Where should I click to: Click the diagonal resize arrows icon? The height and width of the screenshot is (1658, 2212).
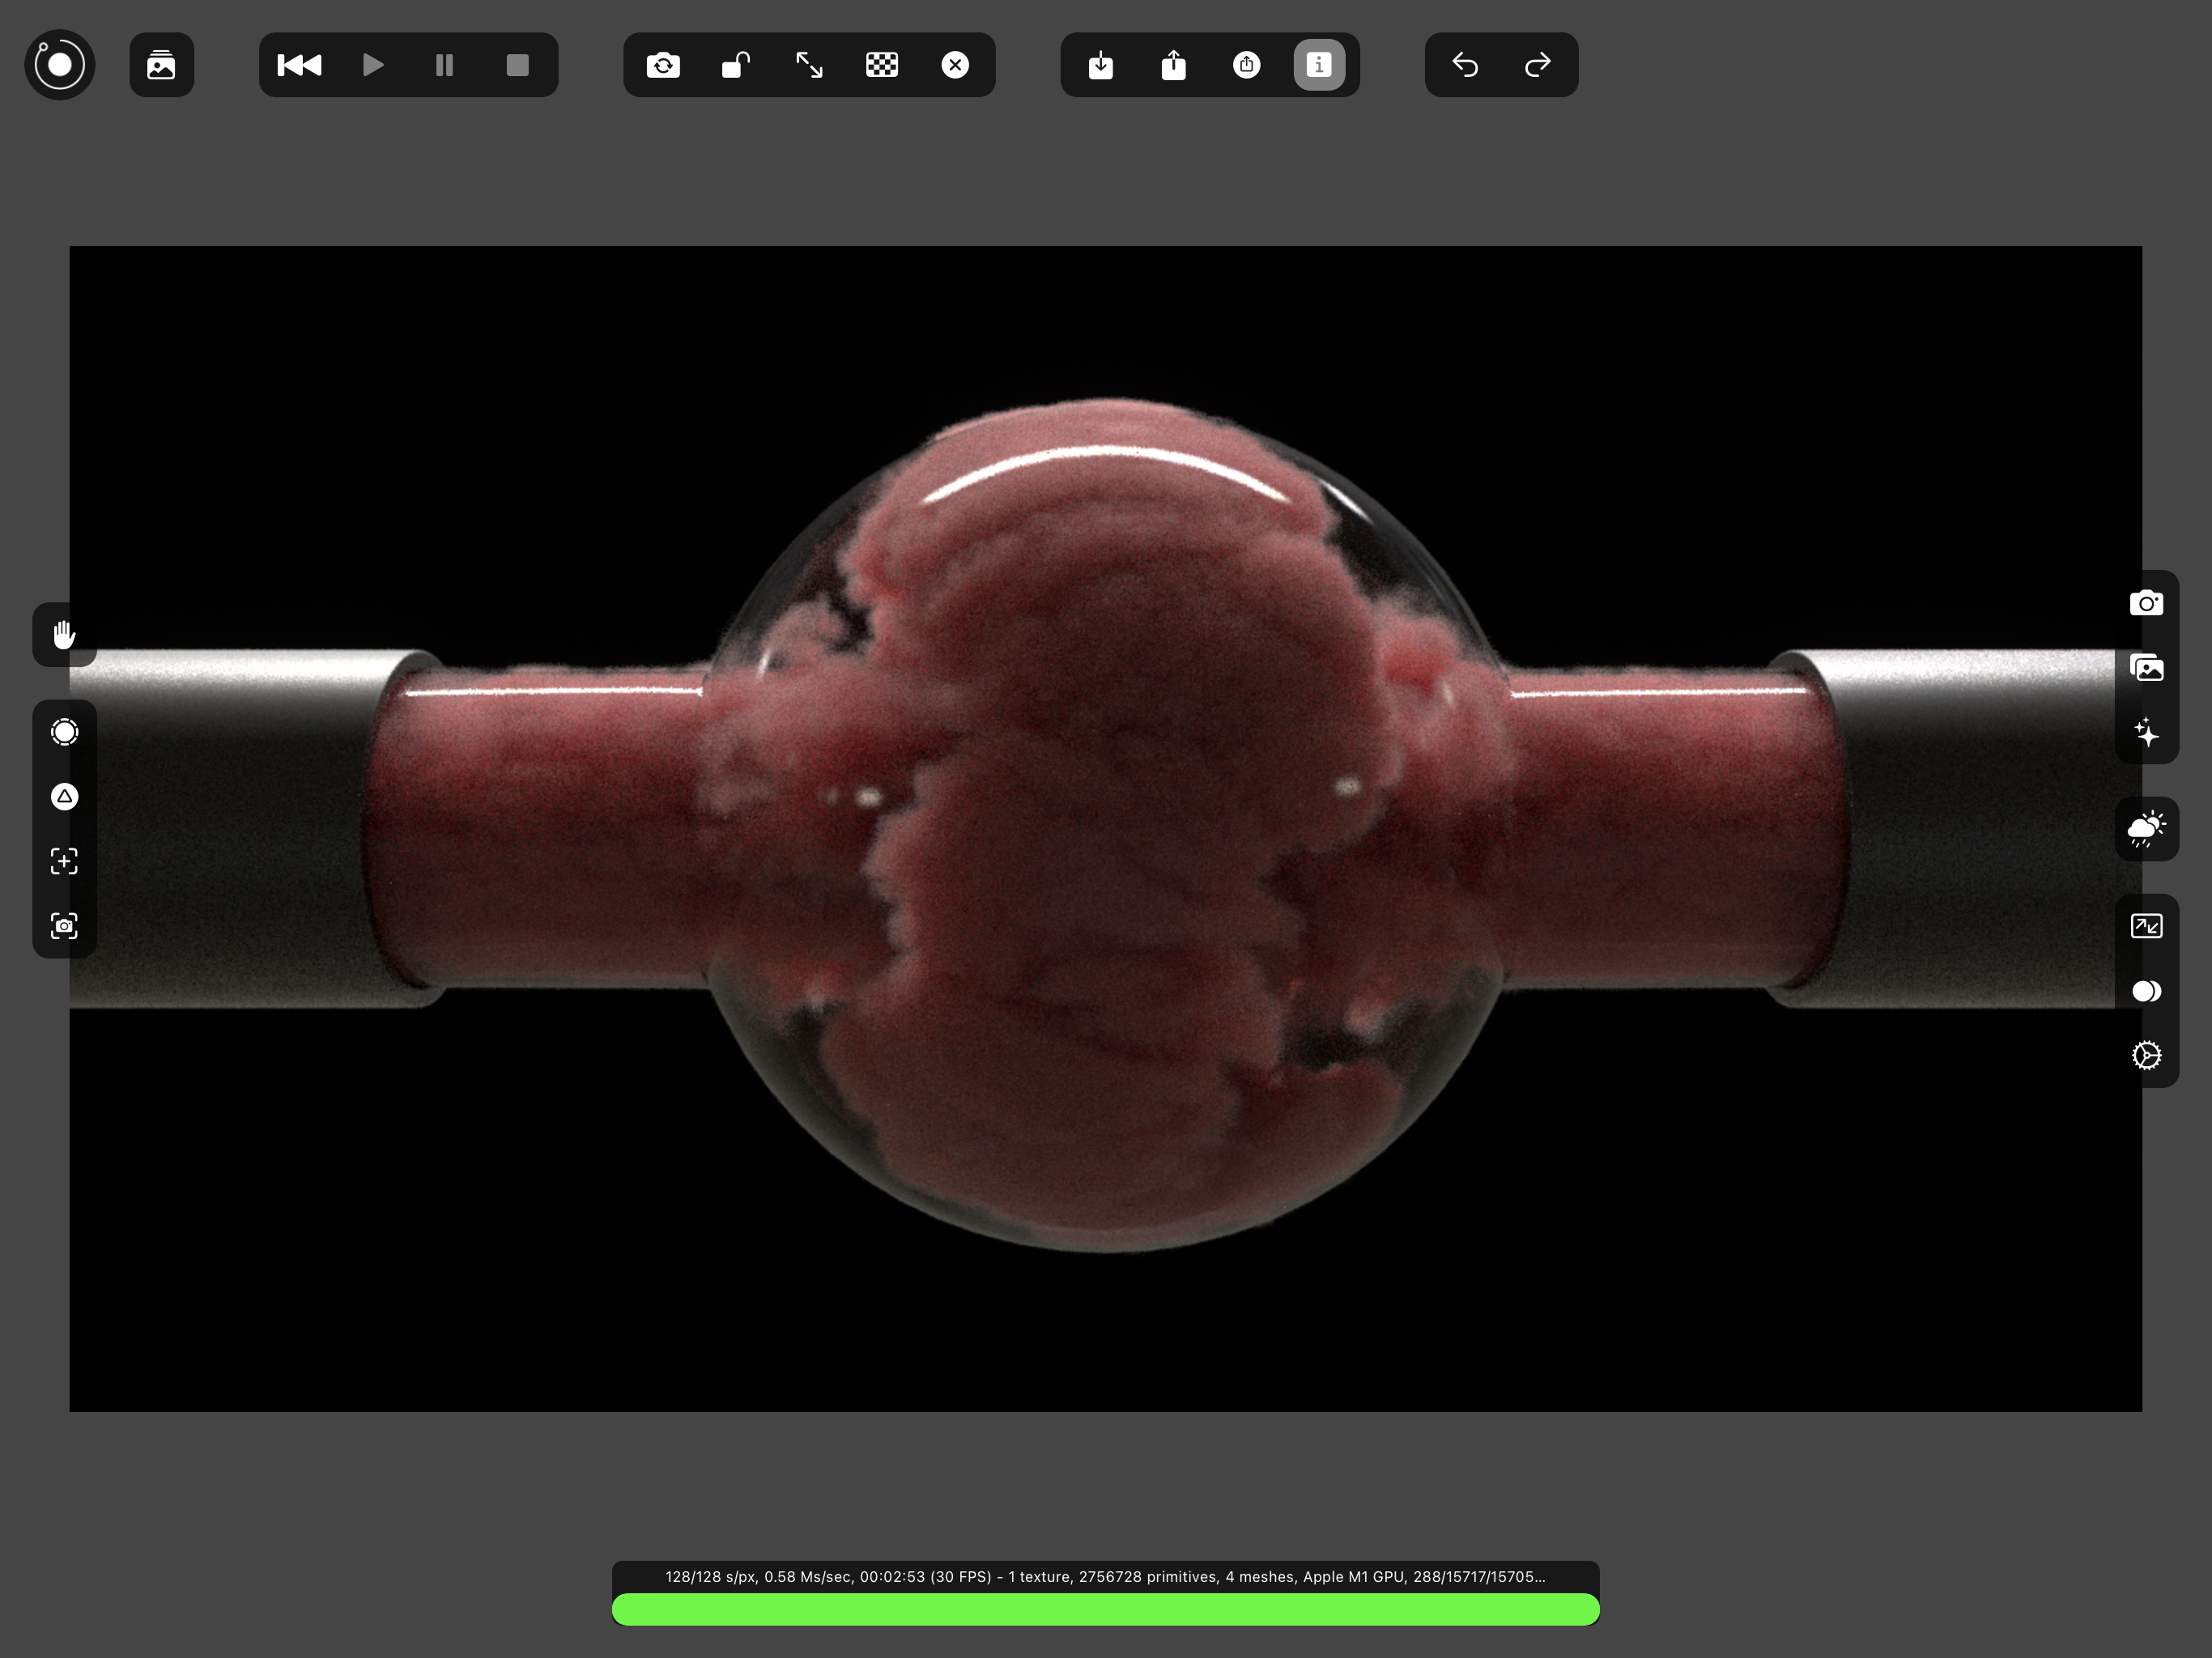coord(809,65)
